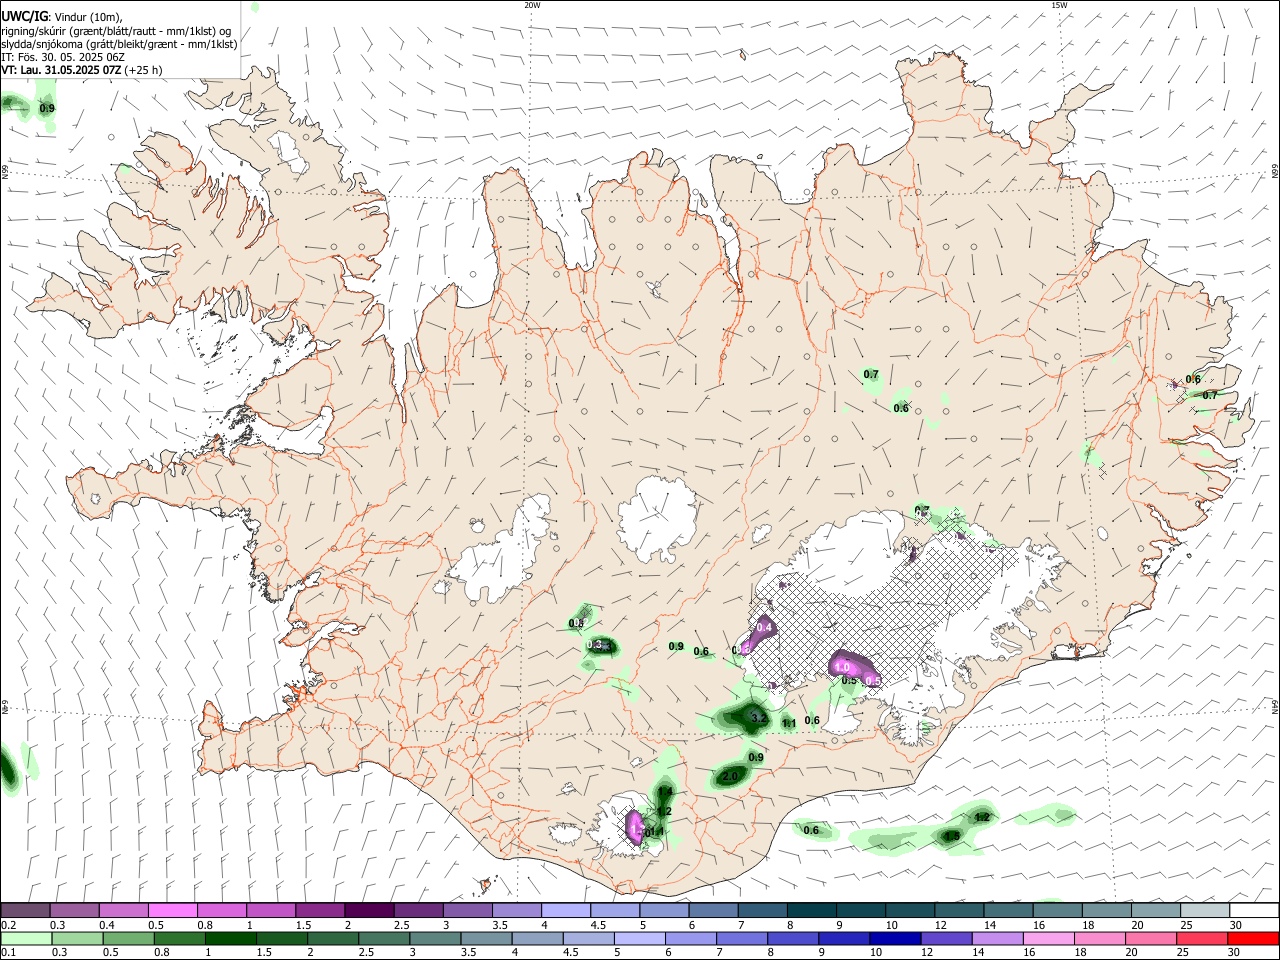The height and width of the screenshot is (960, 1280).
Task: Pick the darkest purple 2–2.5 snow legend swatch
Action: (369, 911)
